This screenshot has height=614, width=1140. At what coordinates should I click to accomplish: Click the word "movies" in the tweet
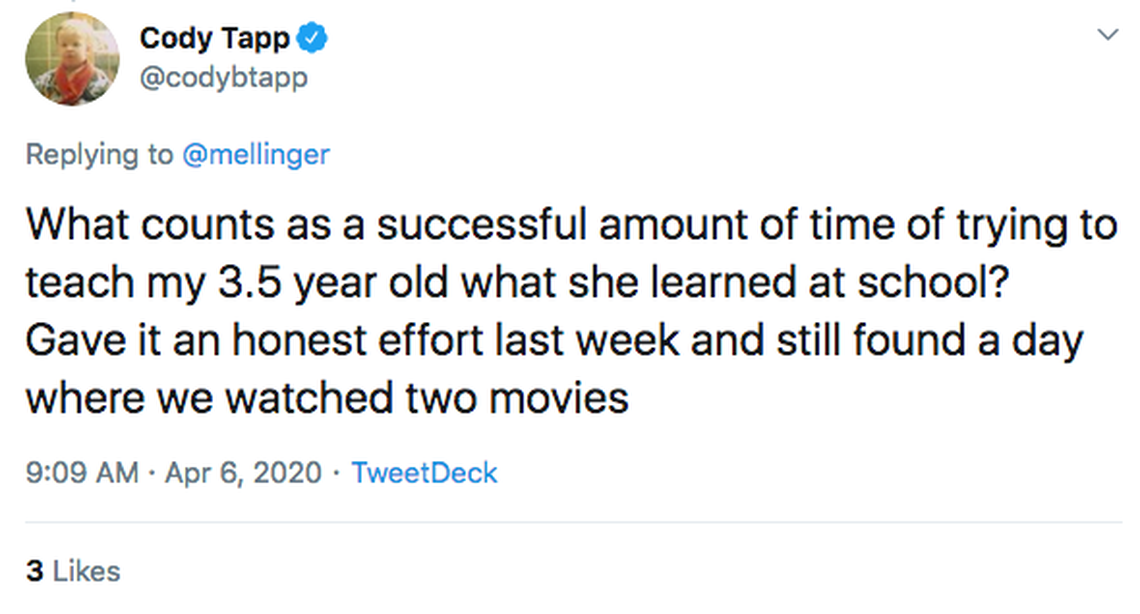coord(558,398)
